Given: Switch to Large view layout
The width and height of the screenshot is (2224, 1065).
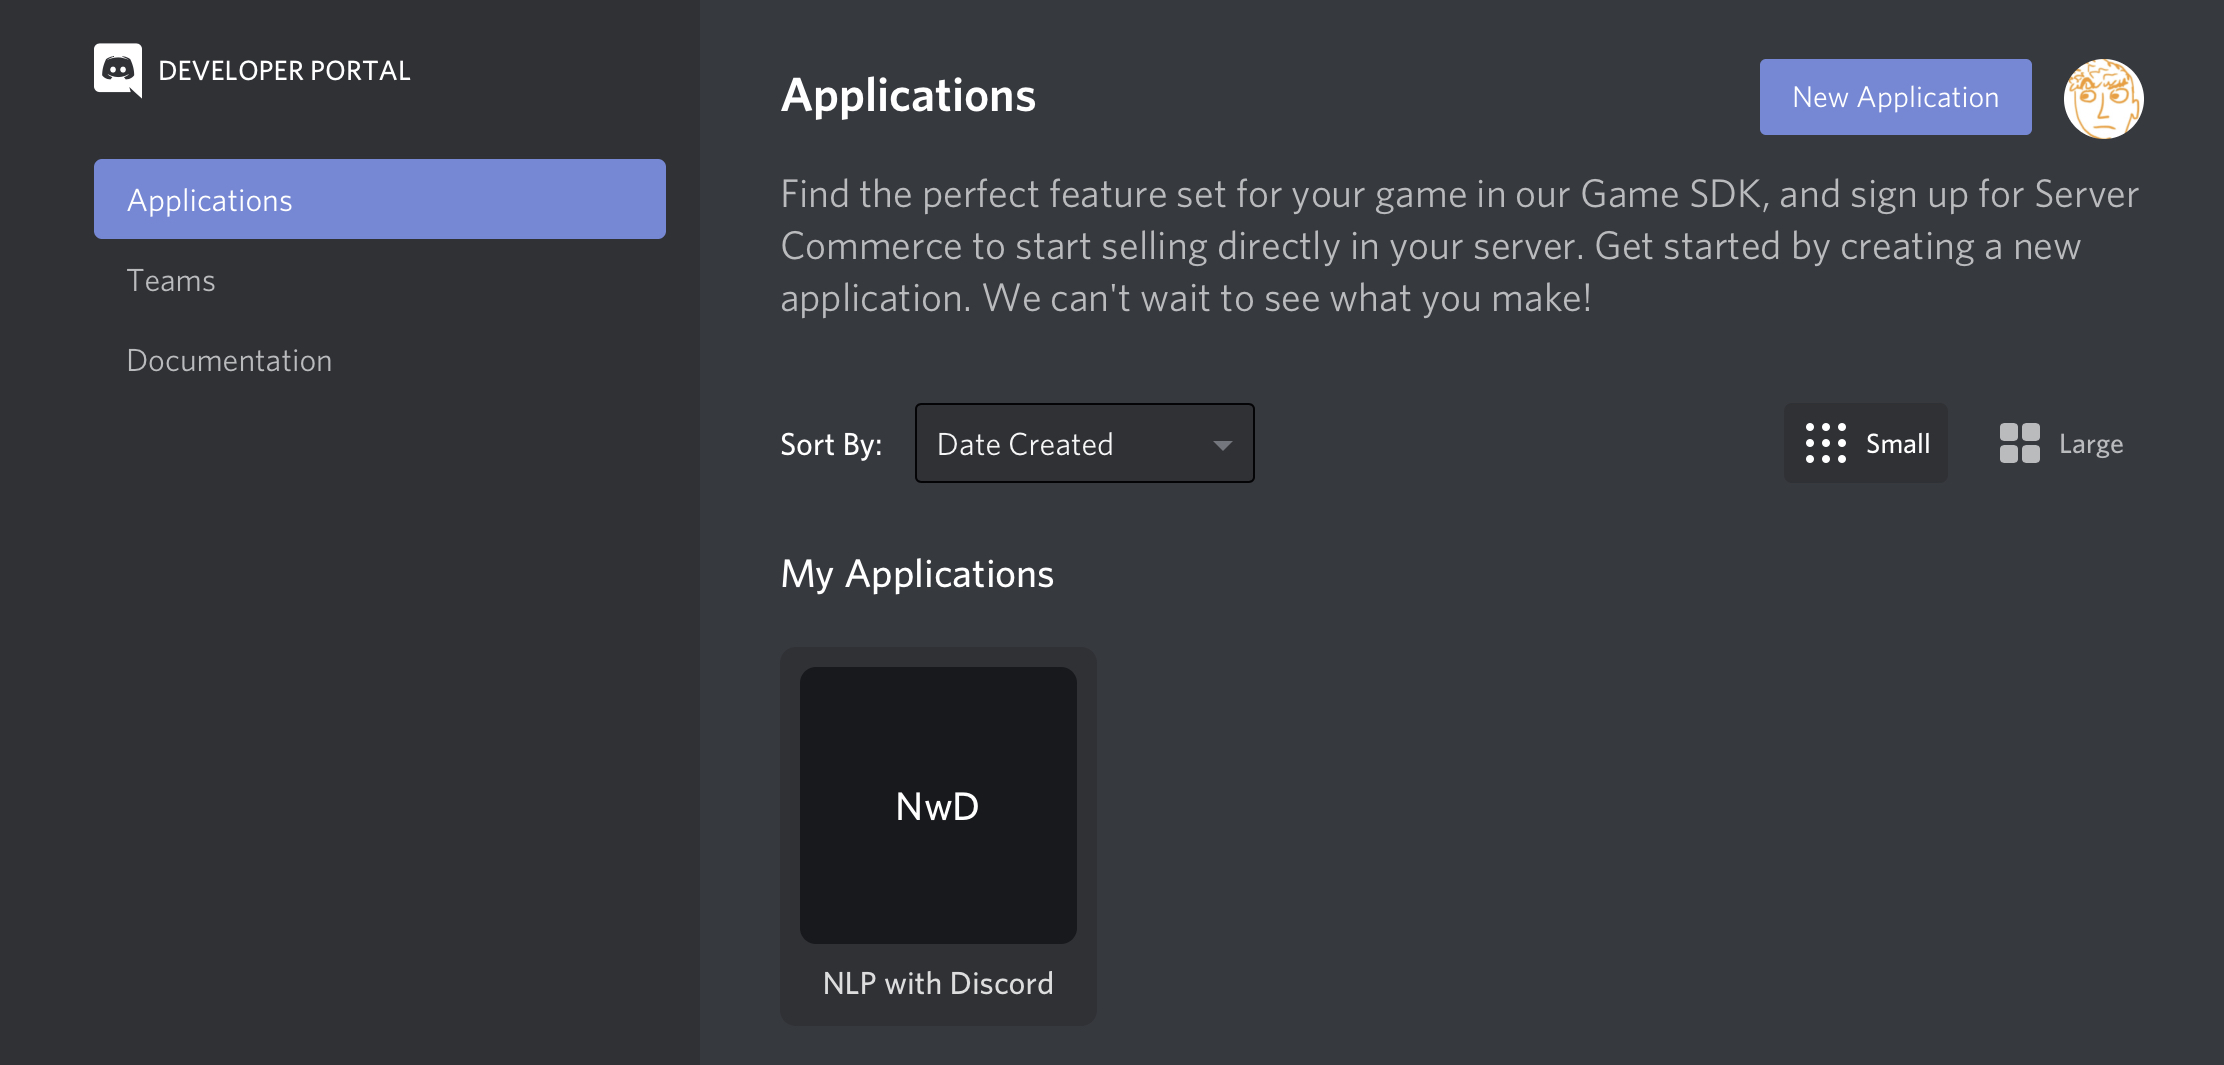Looking at the screenshot, I should [x=2061, y=443].
